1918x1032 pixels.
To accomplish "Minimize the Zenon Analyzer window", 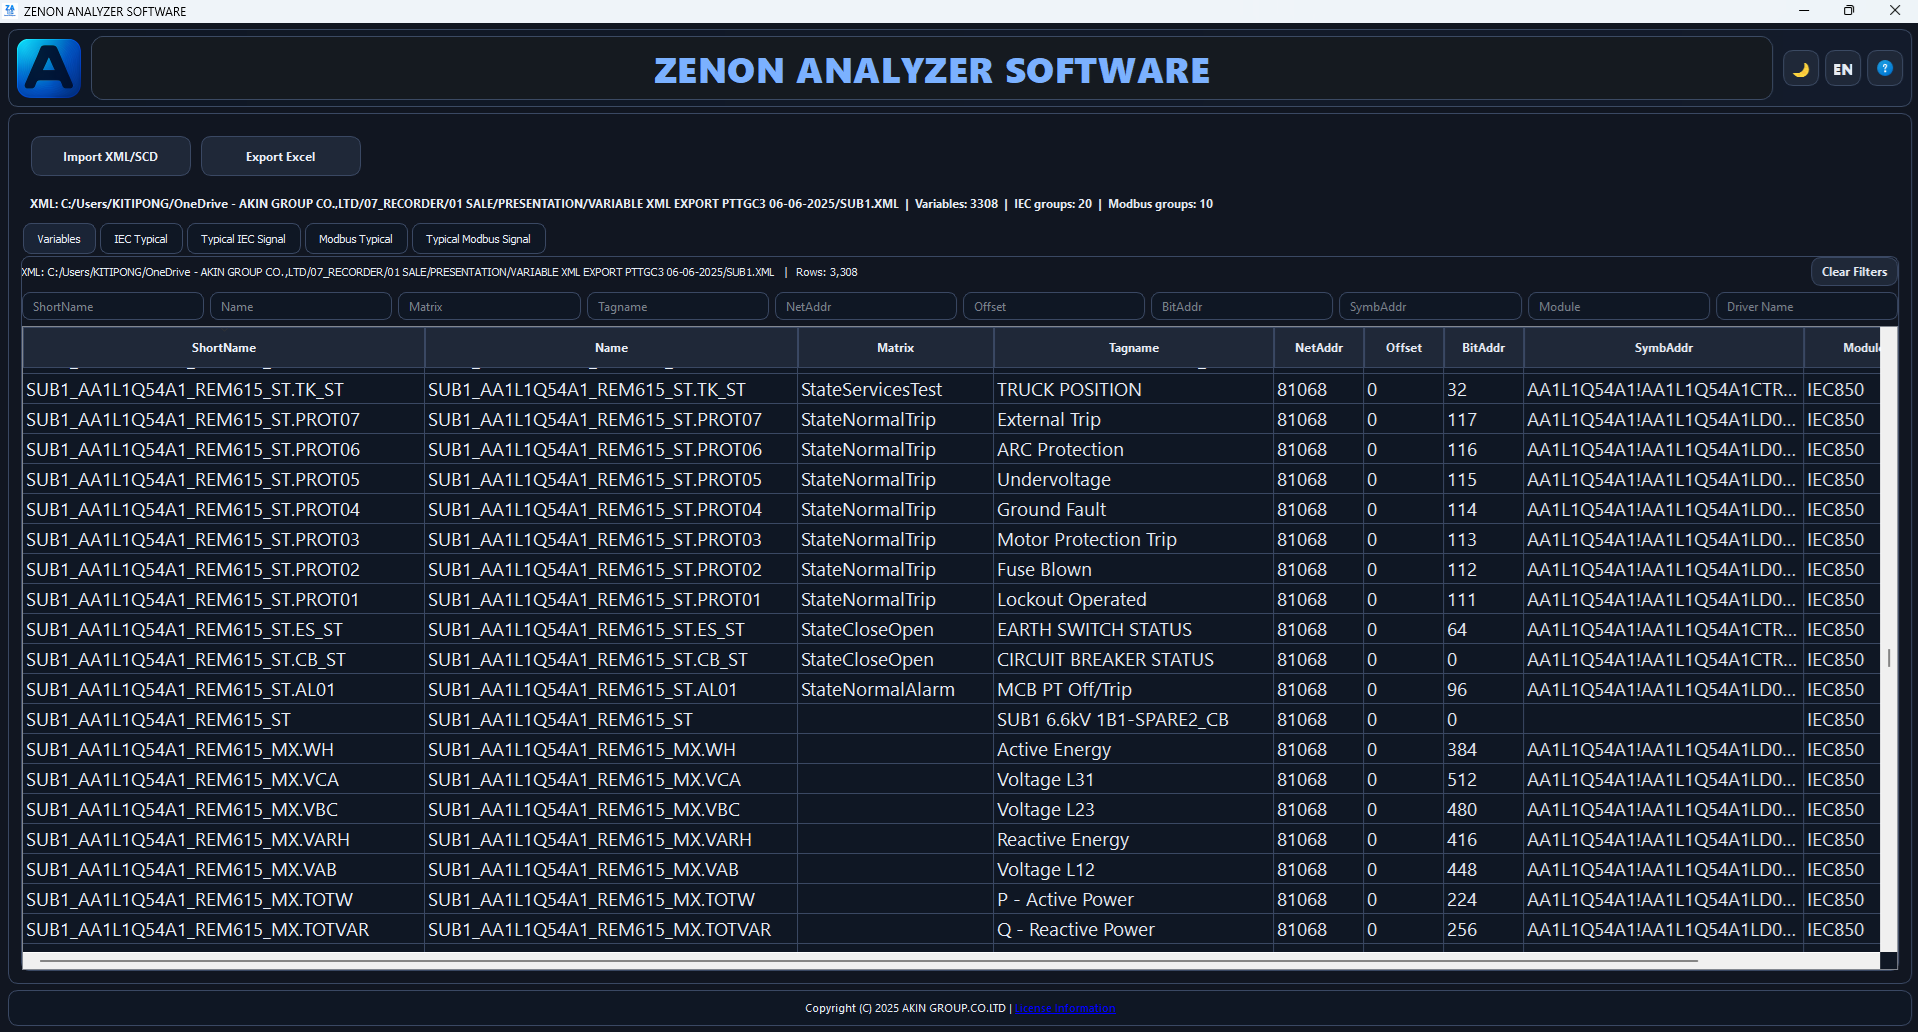I will pos(1804,11).
